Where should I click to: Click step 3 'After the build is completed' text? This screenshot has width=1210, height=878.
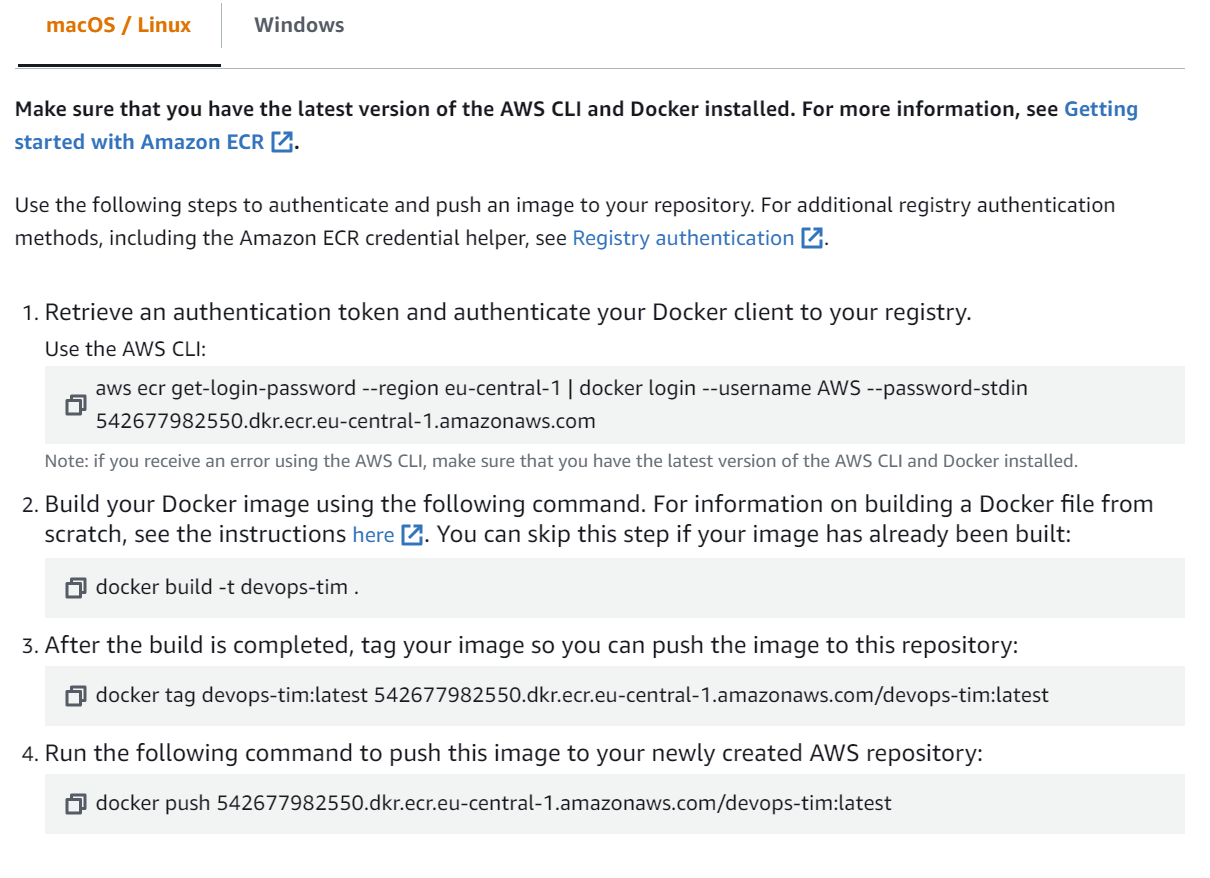531,645
